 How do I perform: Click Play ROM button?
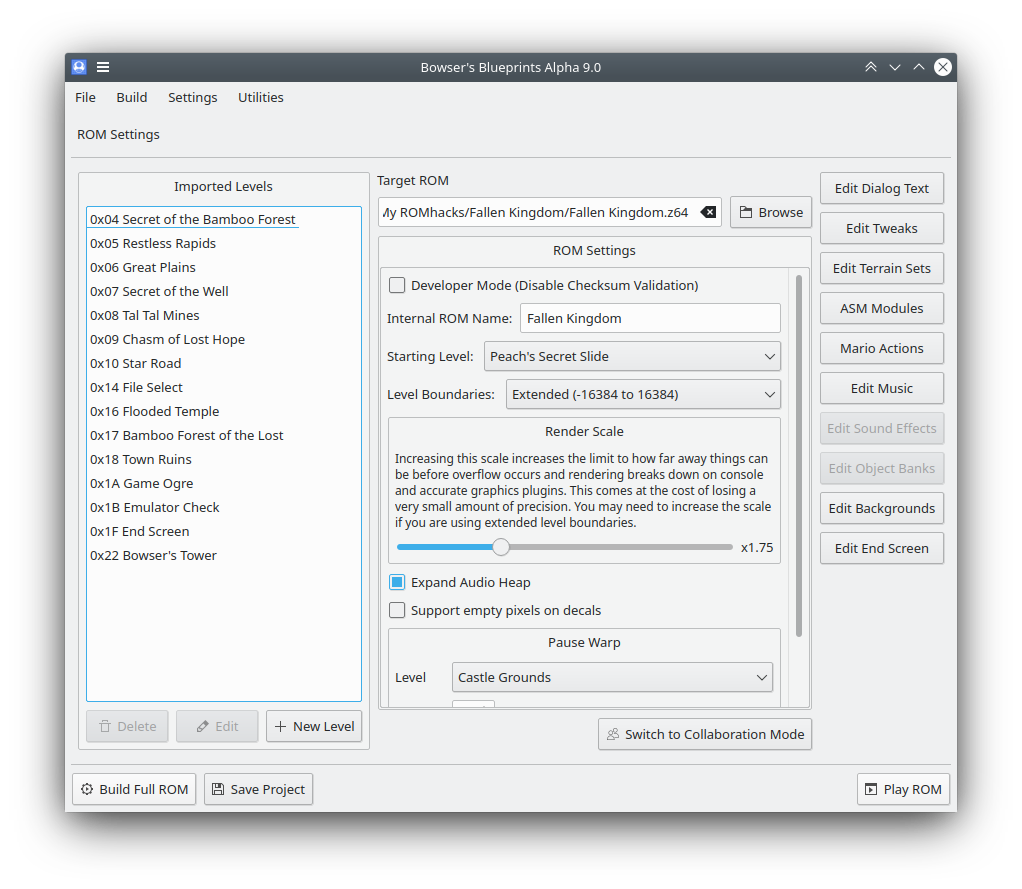tap(903, 789)
